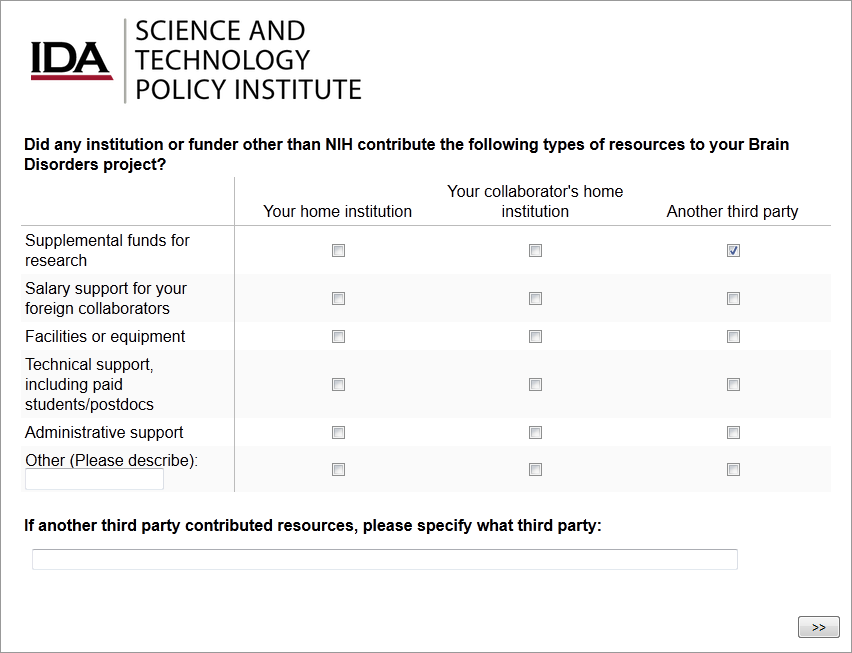Check Salary support for collaborator's home institution
The height and width of the screenshot is (653, 852).
pyautogui.click(x=535, y=299)
